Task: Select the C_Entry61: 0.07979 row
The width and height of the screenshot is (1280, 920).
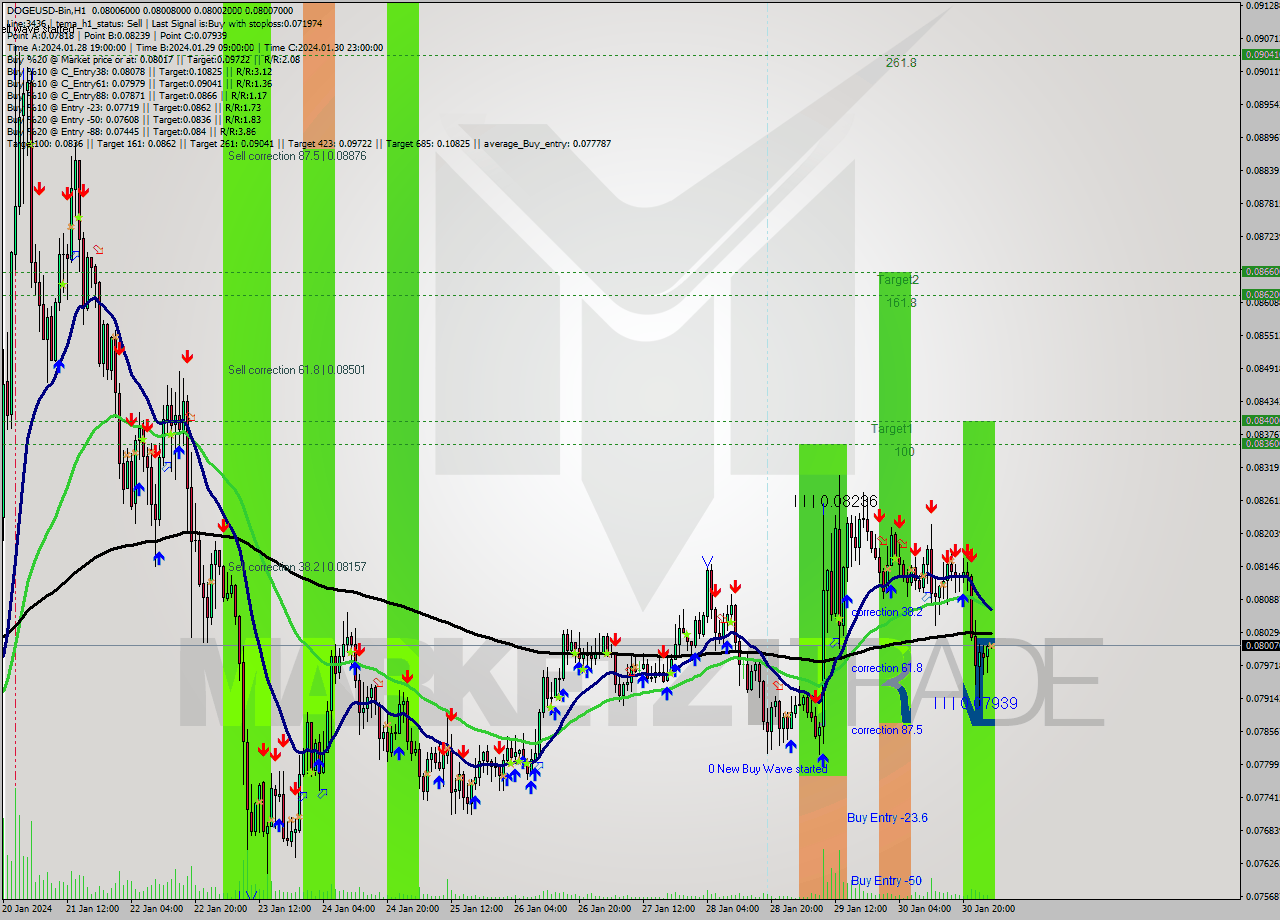Action: [x=140, y=83]
